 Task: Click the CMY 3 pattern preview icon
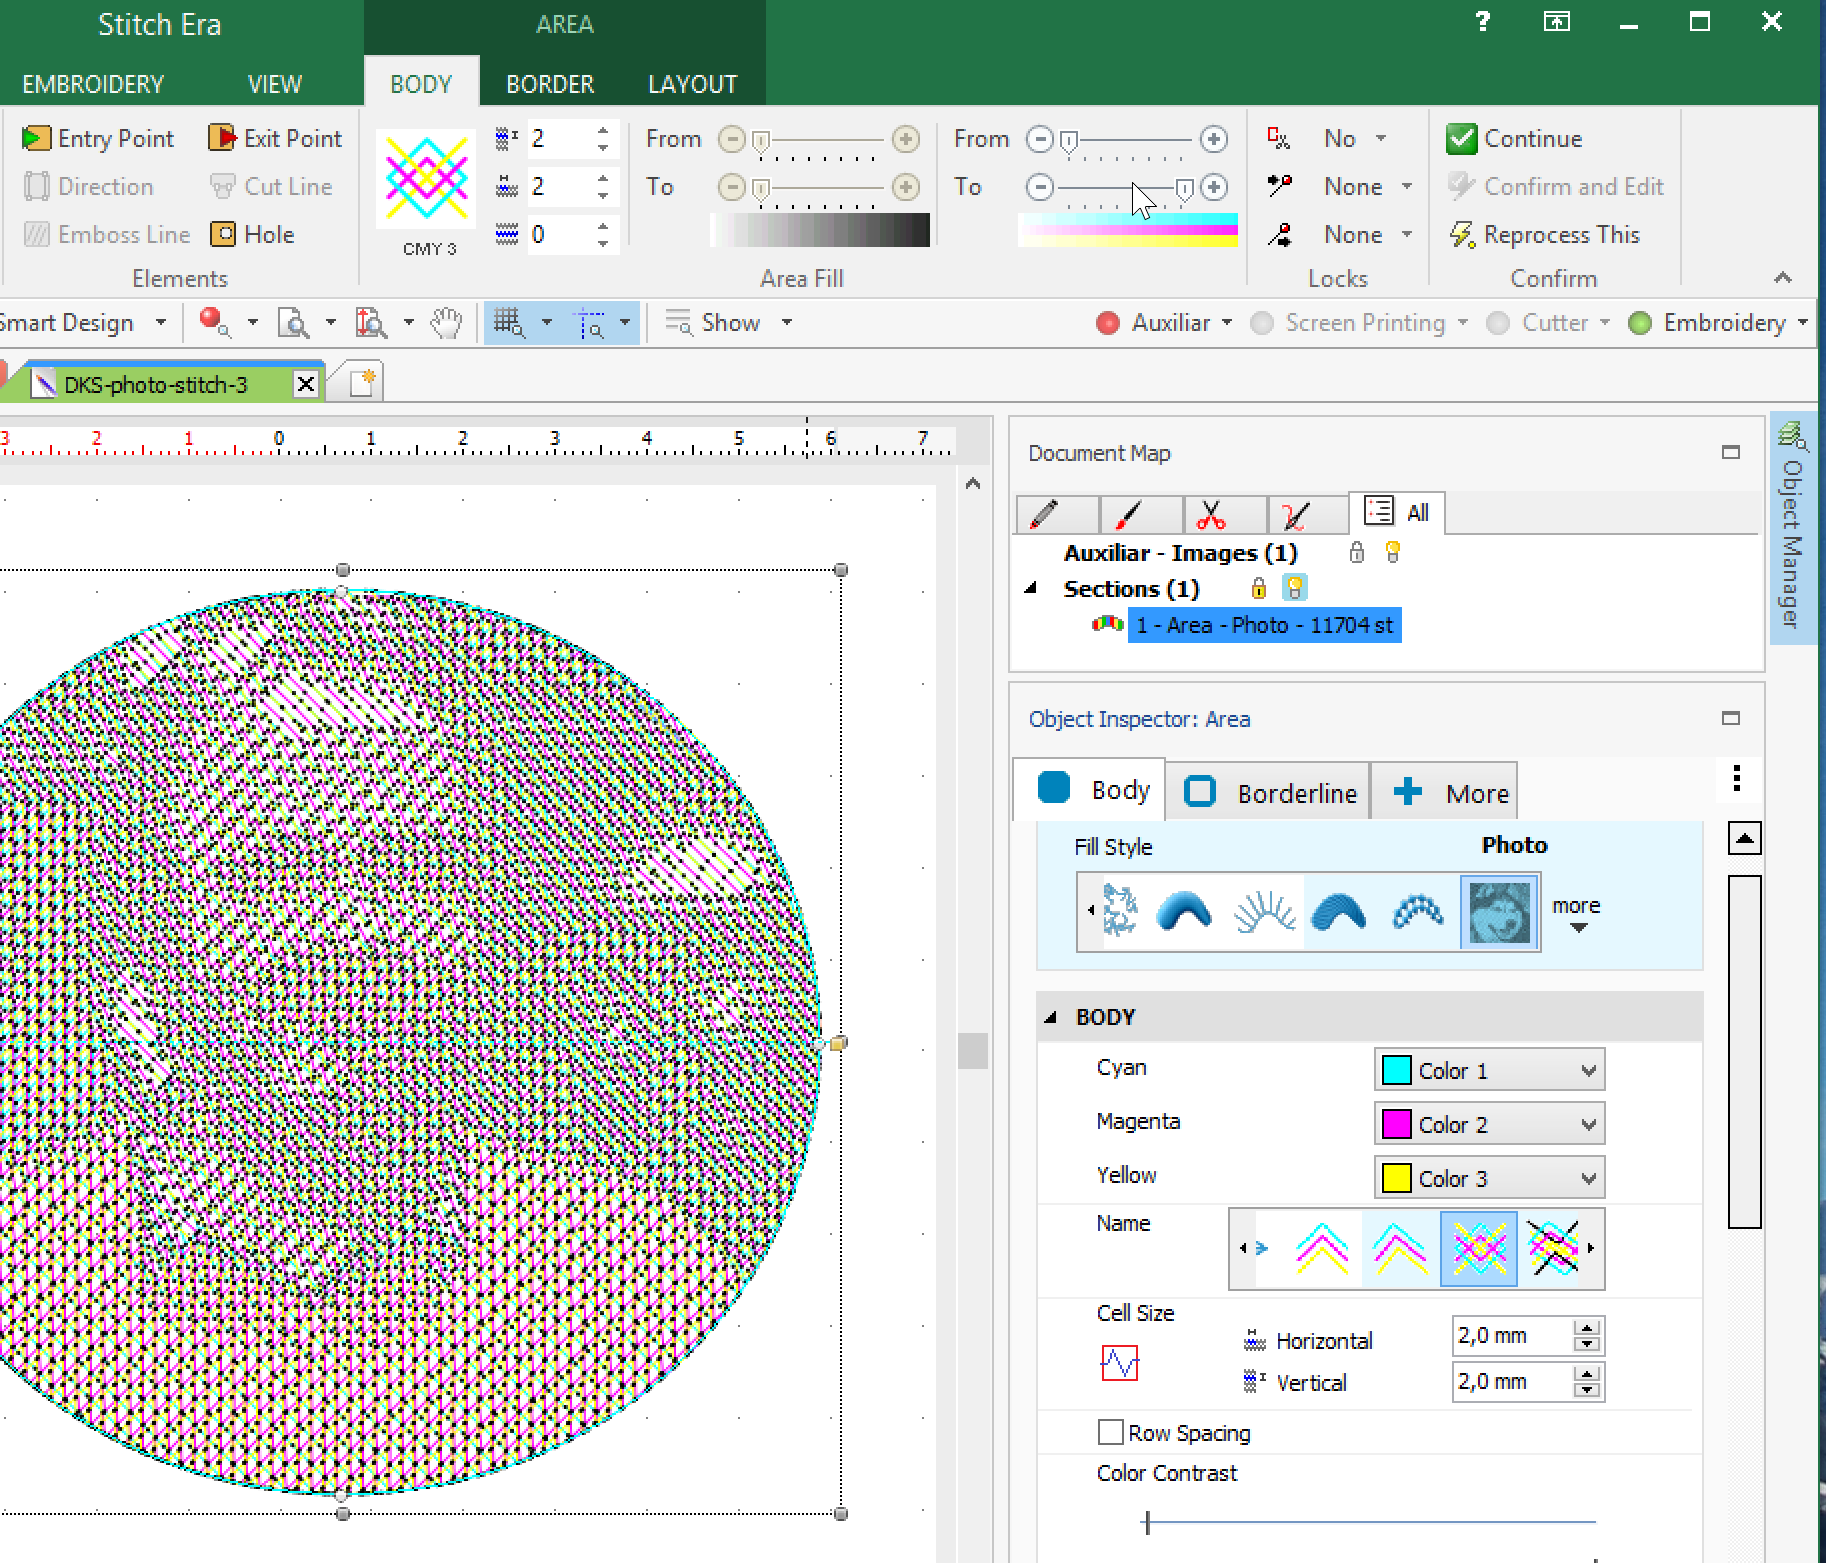427,180
